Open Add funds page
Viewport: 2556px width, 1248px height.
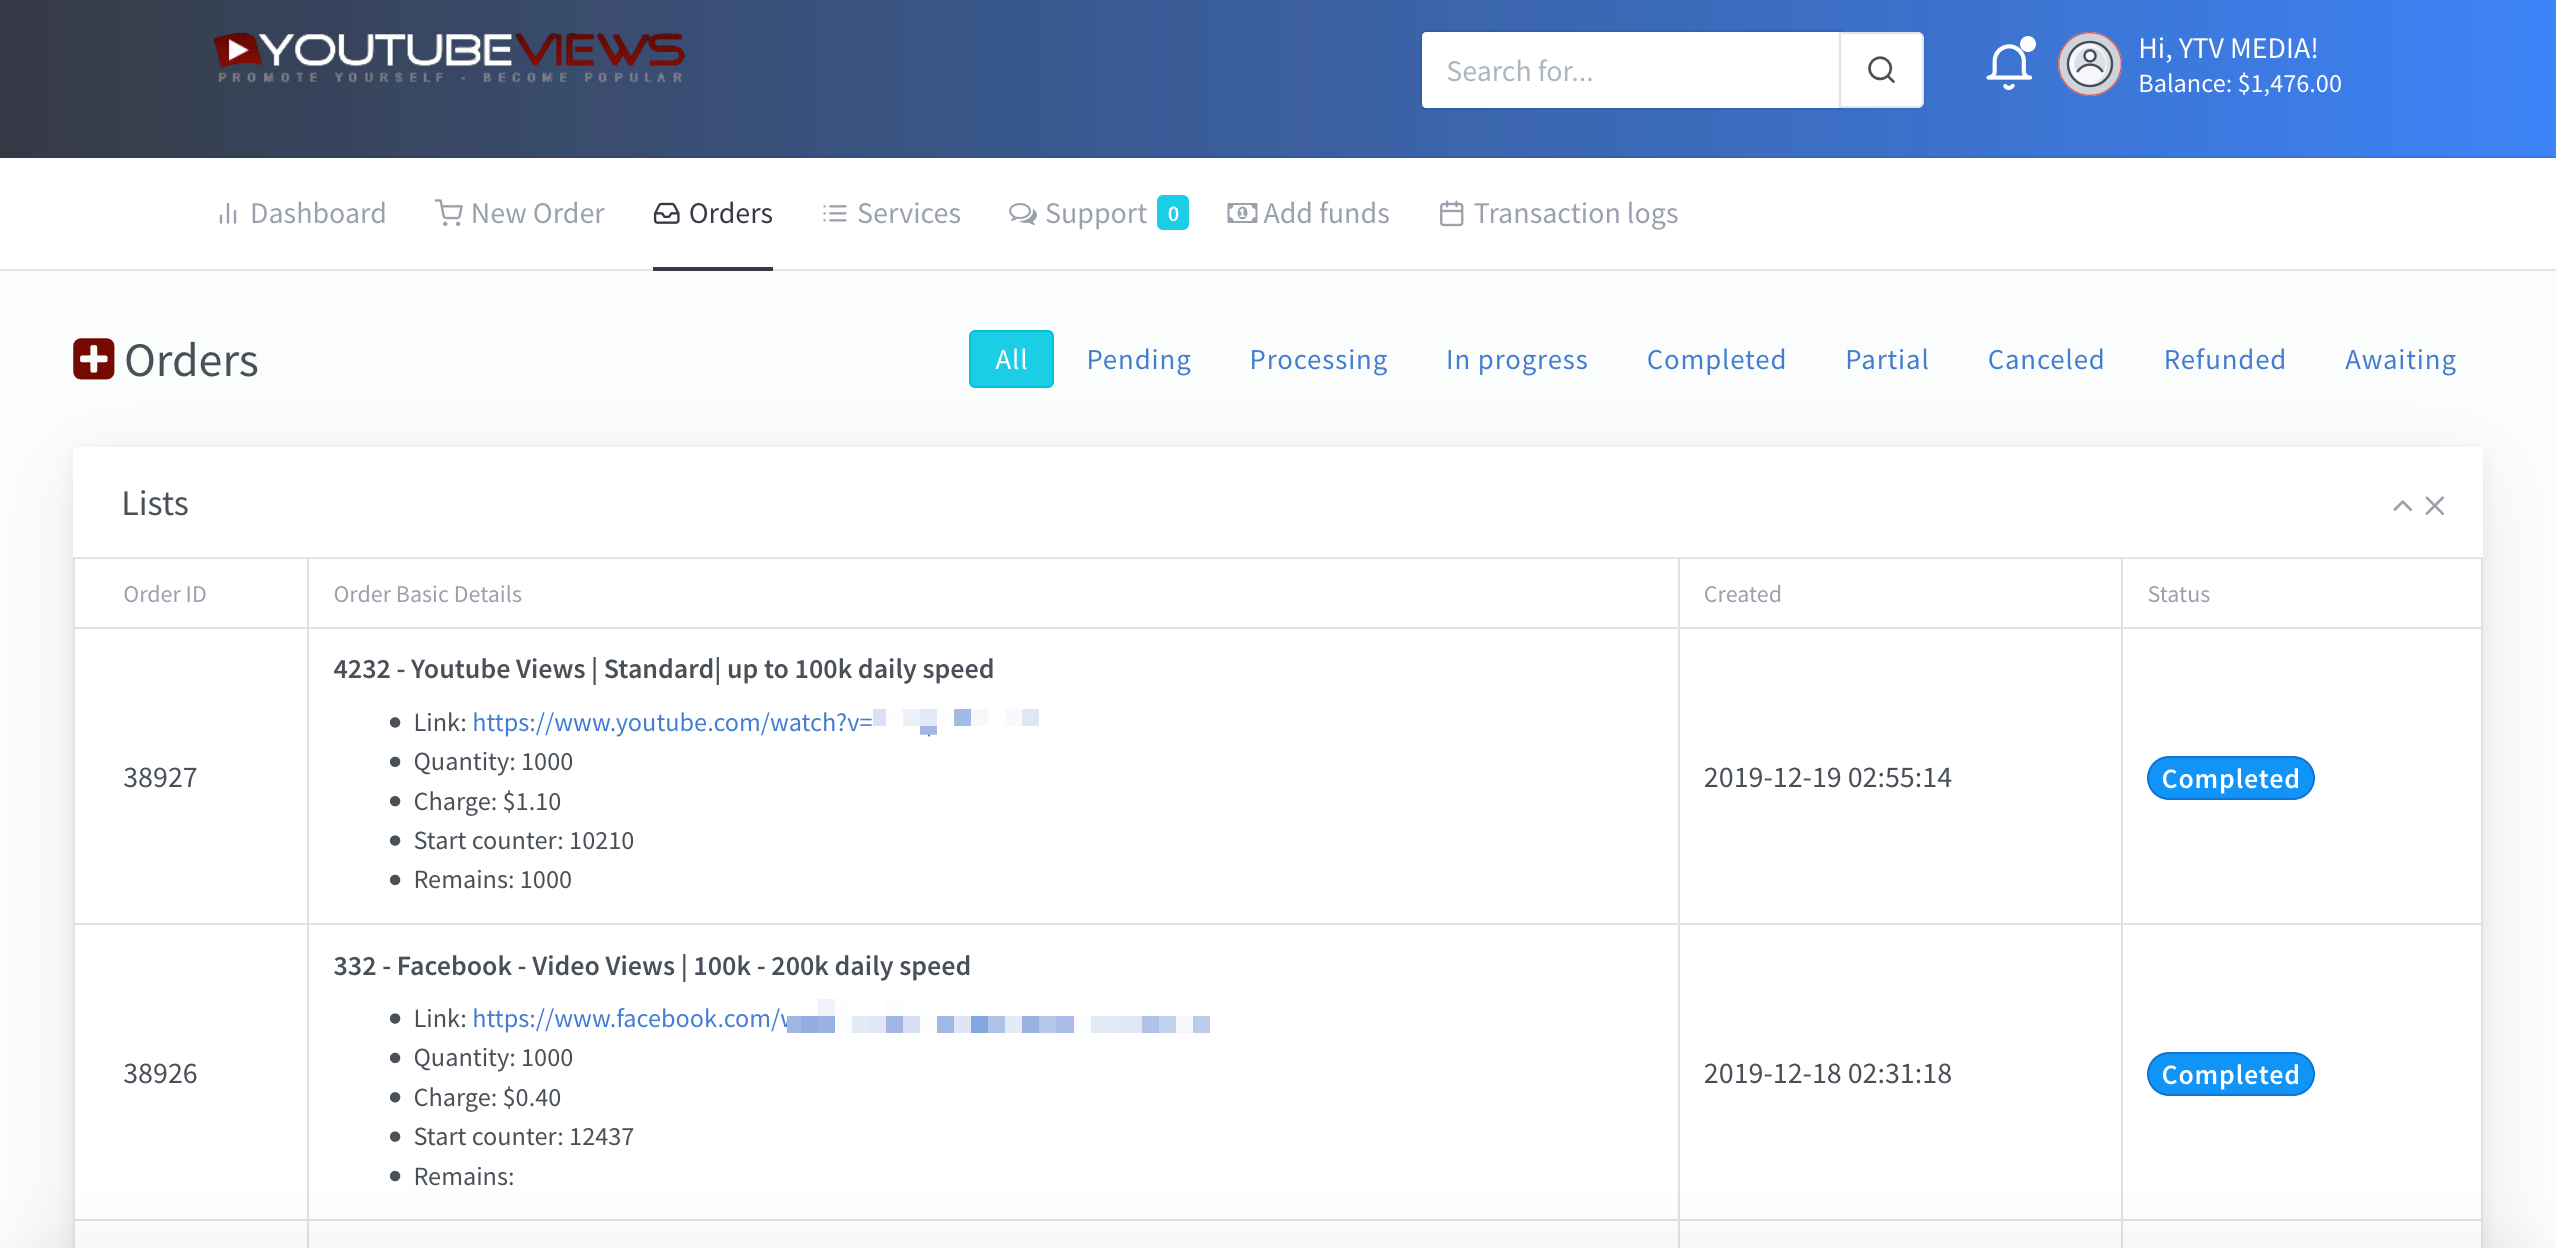coord(1308,213)
